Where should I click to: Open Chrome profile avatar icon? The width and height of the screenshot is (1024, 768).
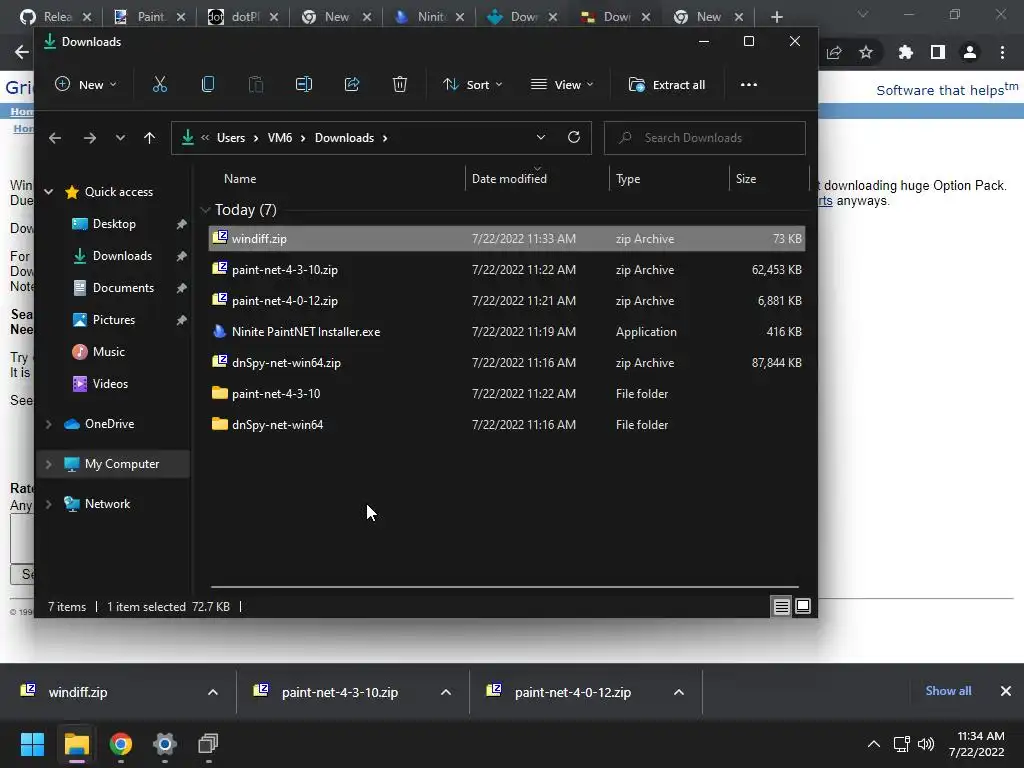(970, 52)
